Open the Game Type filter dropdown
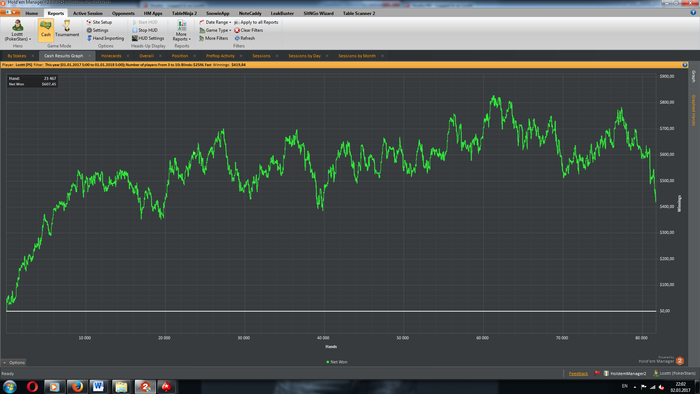700x394 pixels. tap(215, 30)
